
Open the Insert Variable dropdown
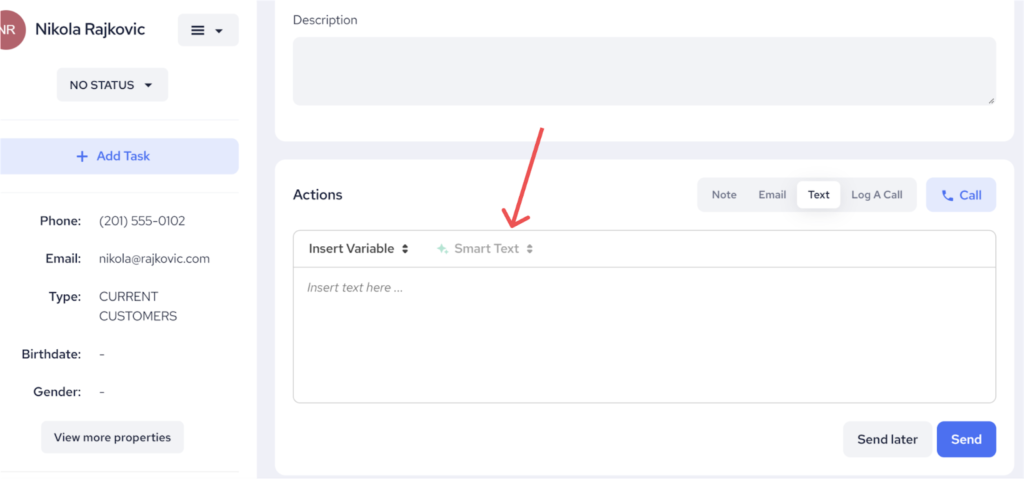[x=358, y=249]
